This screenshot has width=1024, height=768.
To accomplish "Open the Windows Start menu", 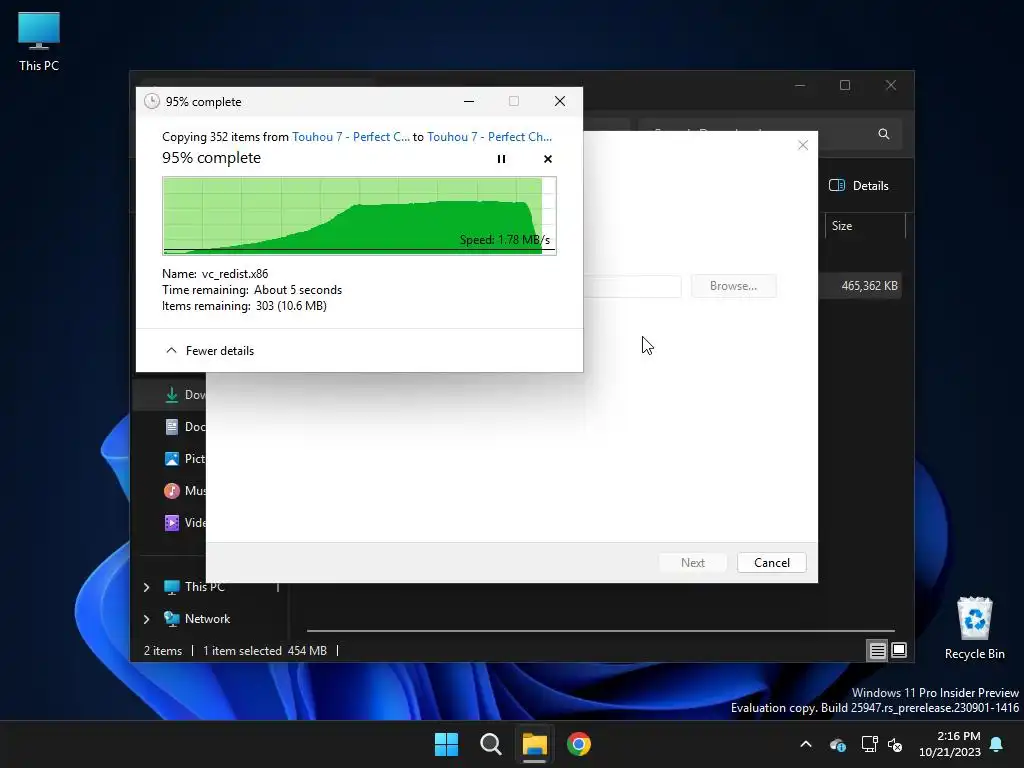I will 447,744.
